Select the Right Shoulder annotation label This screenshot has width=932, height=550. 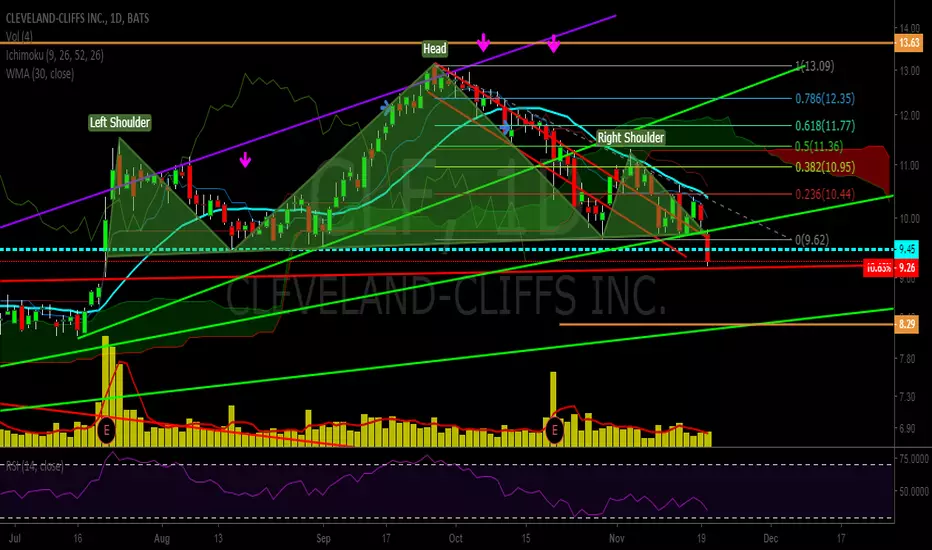click(x=631, y=137)
